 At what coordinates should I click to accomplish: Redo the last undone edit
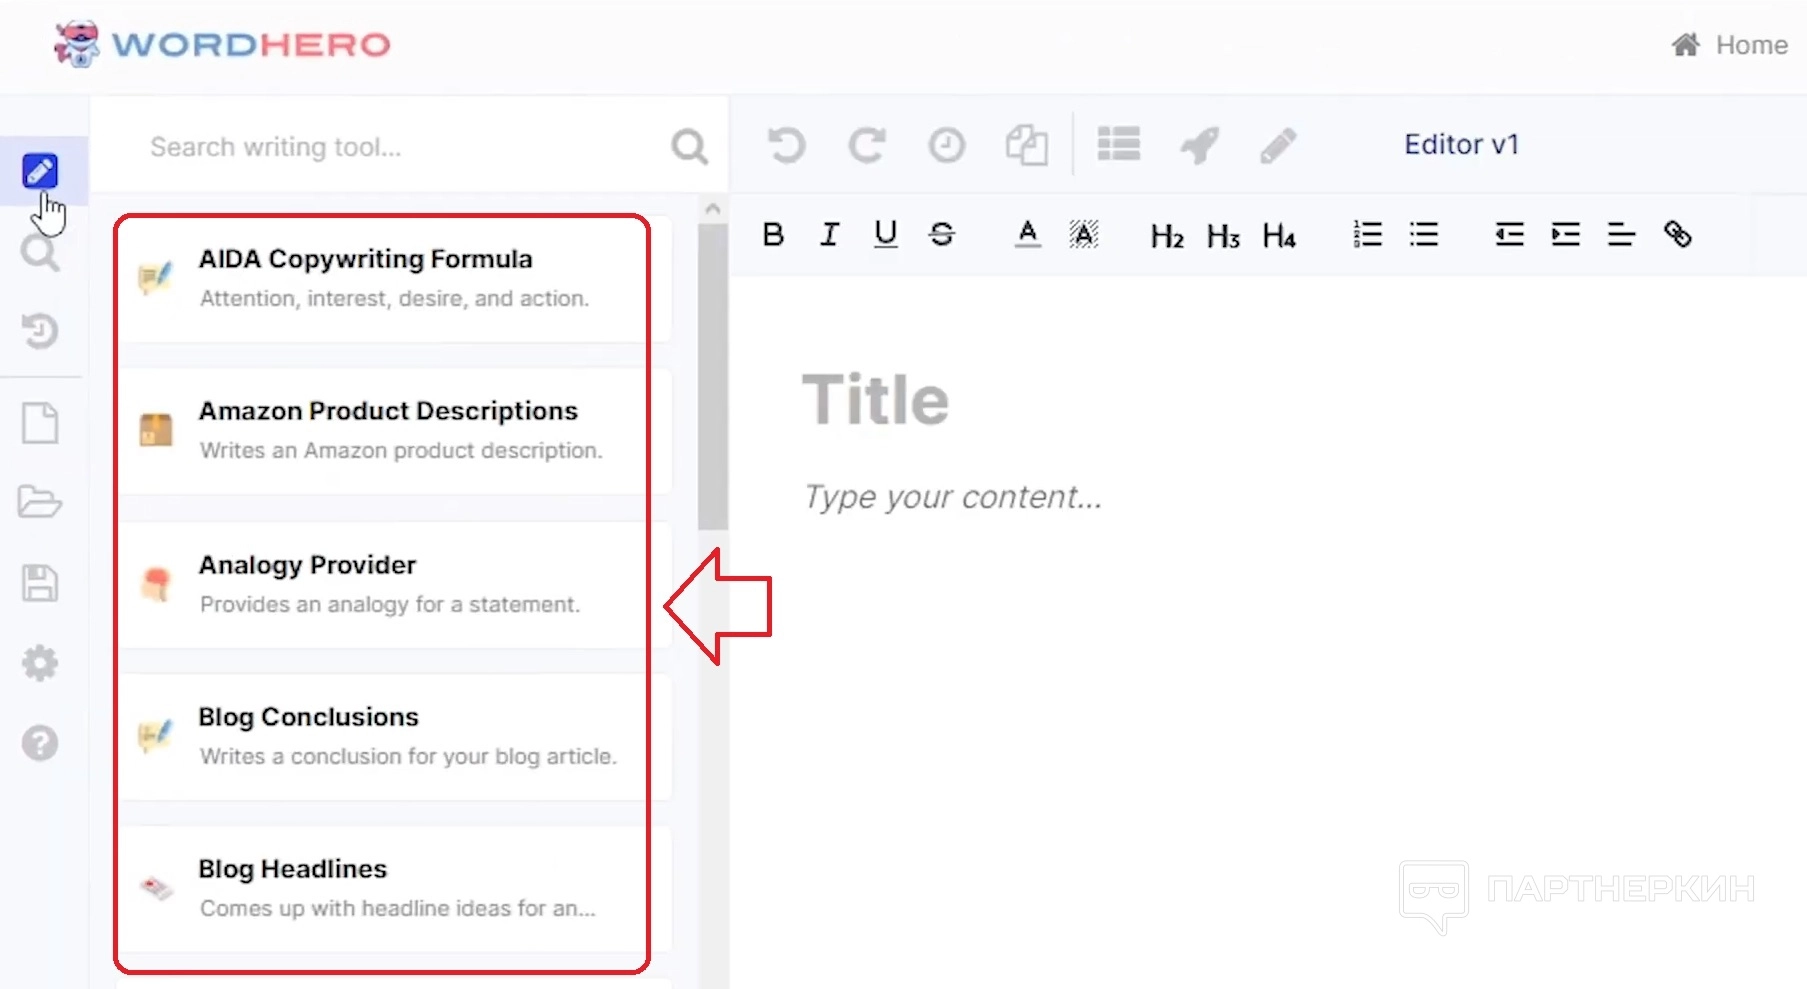click(x=867, y=145)
